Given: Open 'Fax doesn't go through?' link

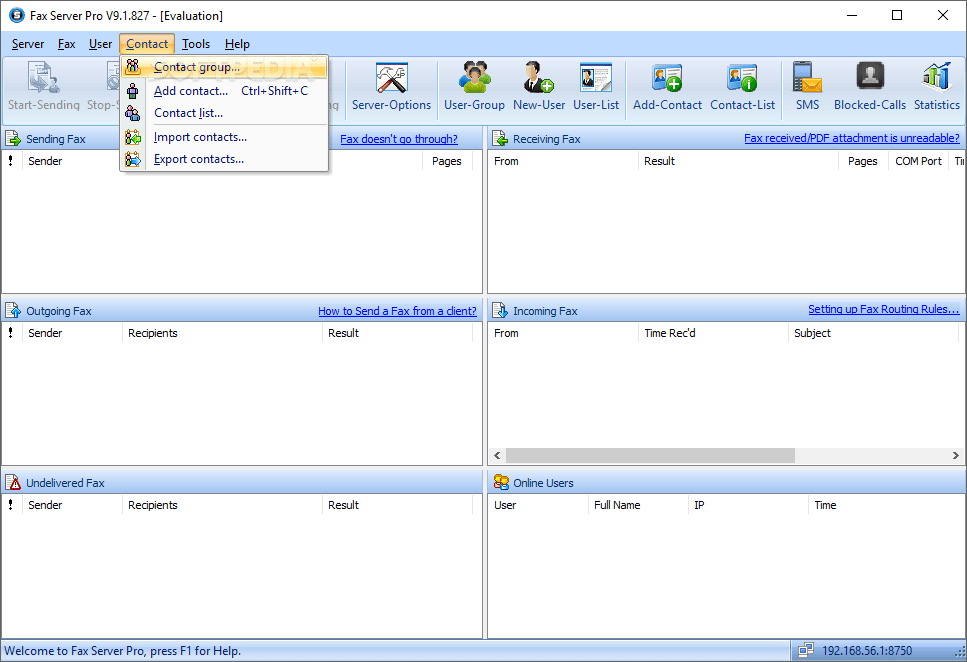Looking at the screenshot, I should tap(399, 139).
